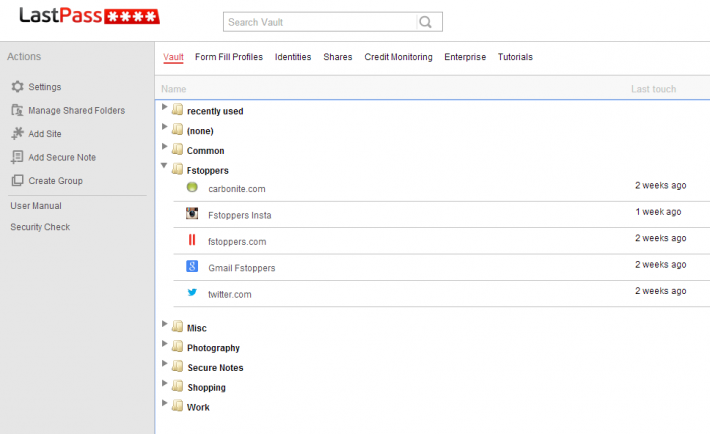Open the Identities tab

[x=293, y=57]
